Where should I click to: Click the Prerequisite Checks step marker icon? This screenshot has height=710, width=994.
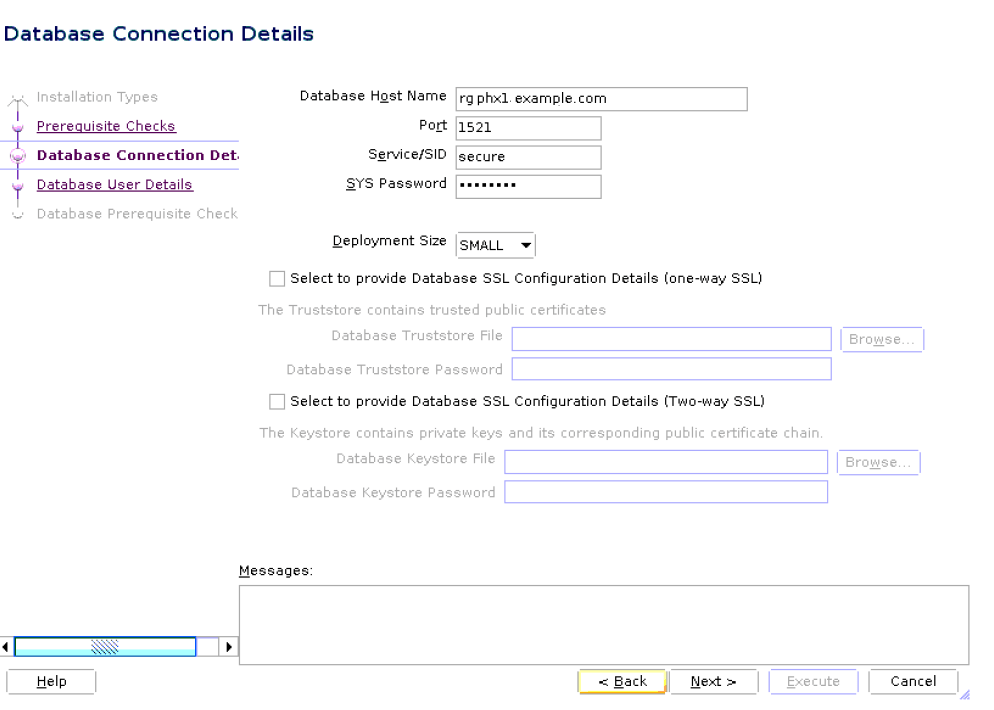[x=17, y=126]
